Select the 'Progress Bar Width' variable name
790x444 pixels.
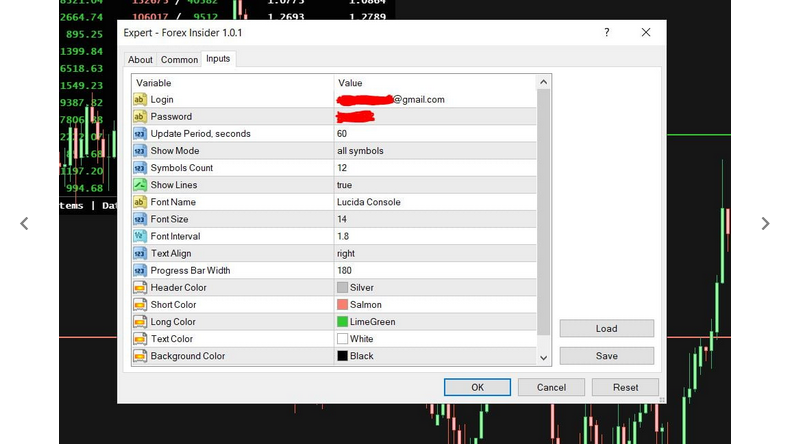click(x=190, y=271)
